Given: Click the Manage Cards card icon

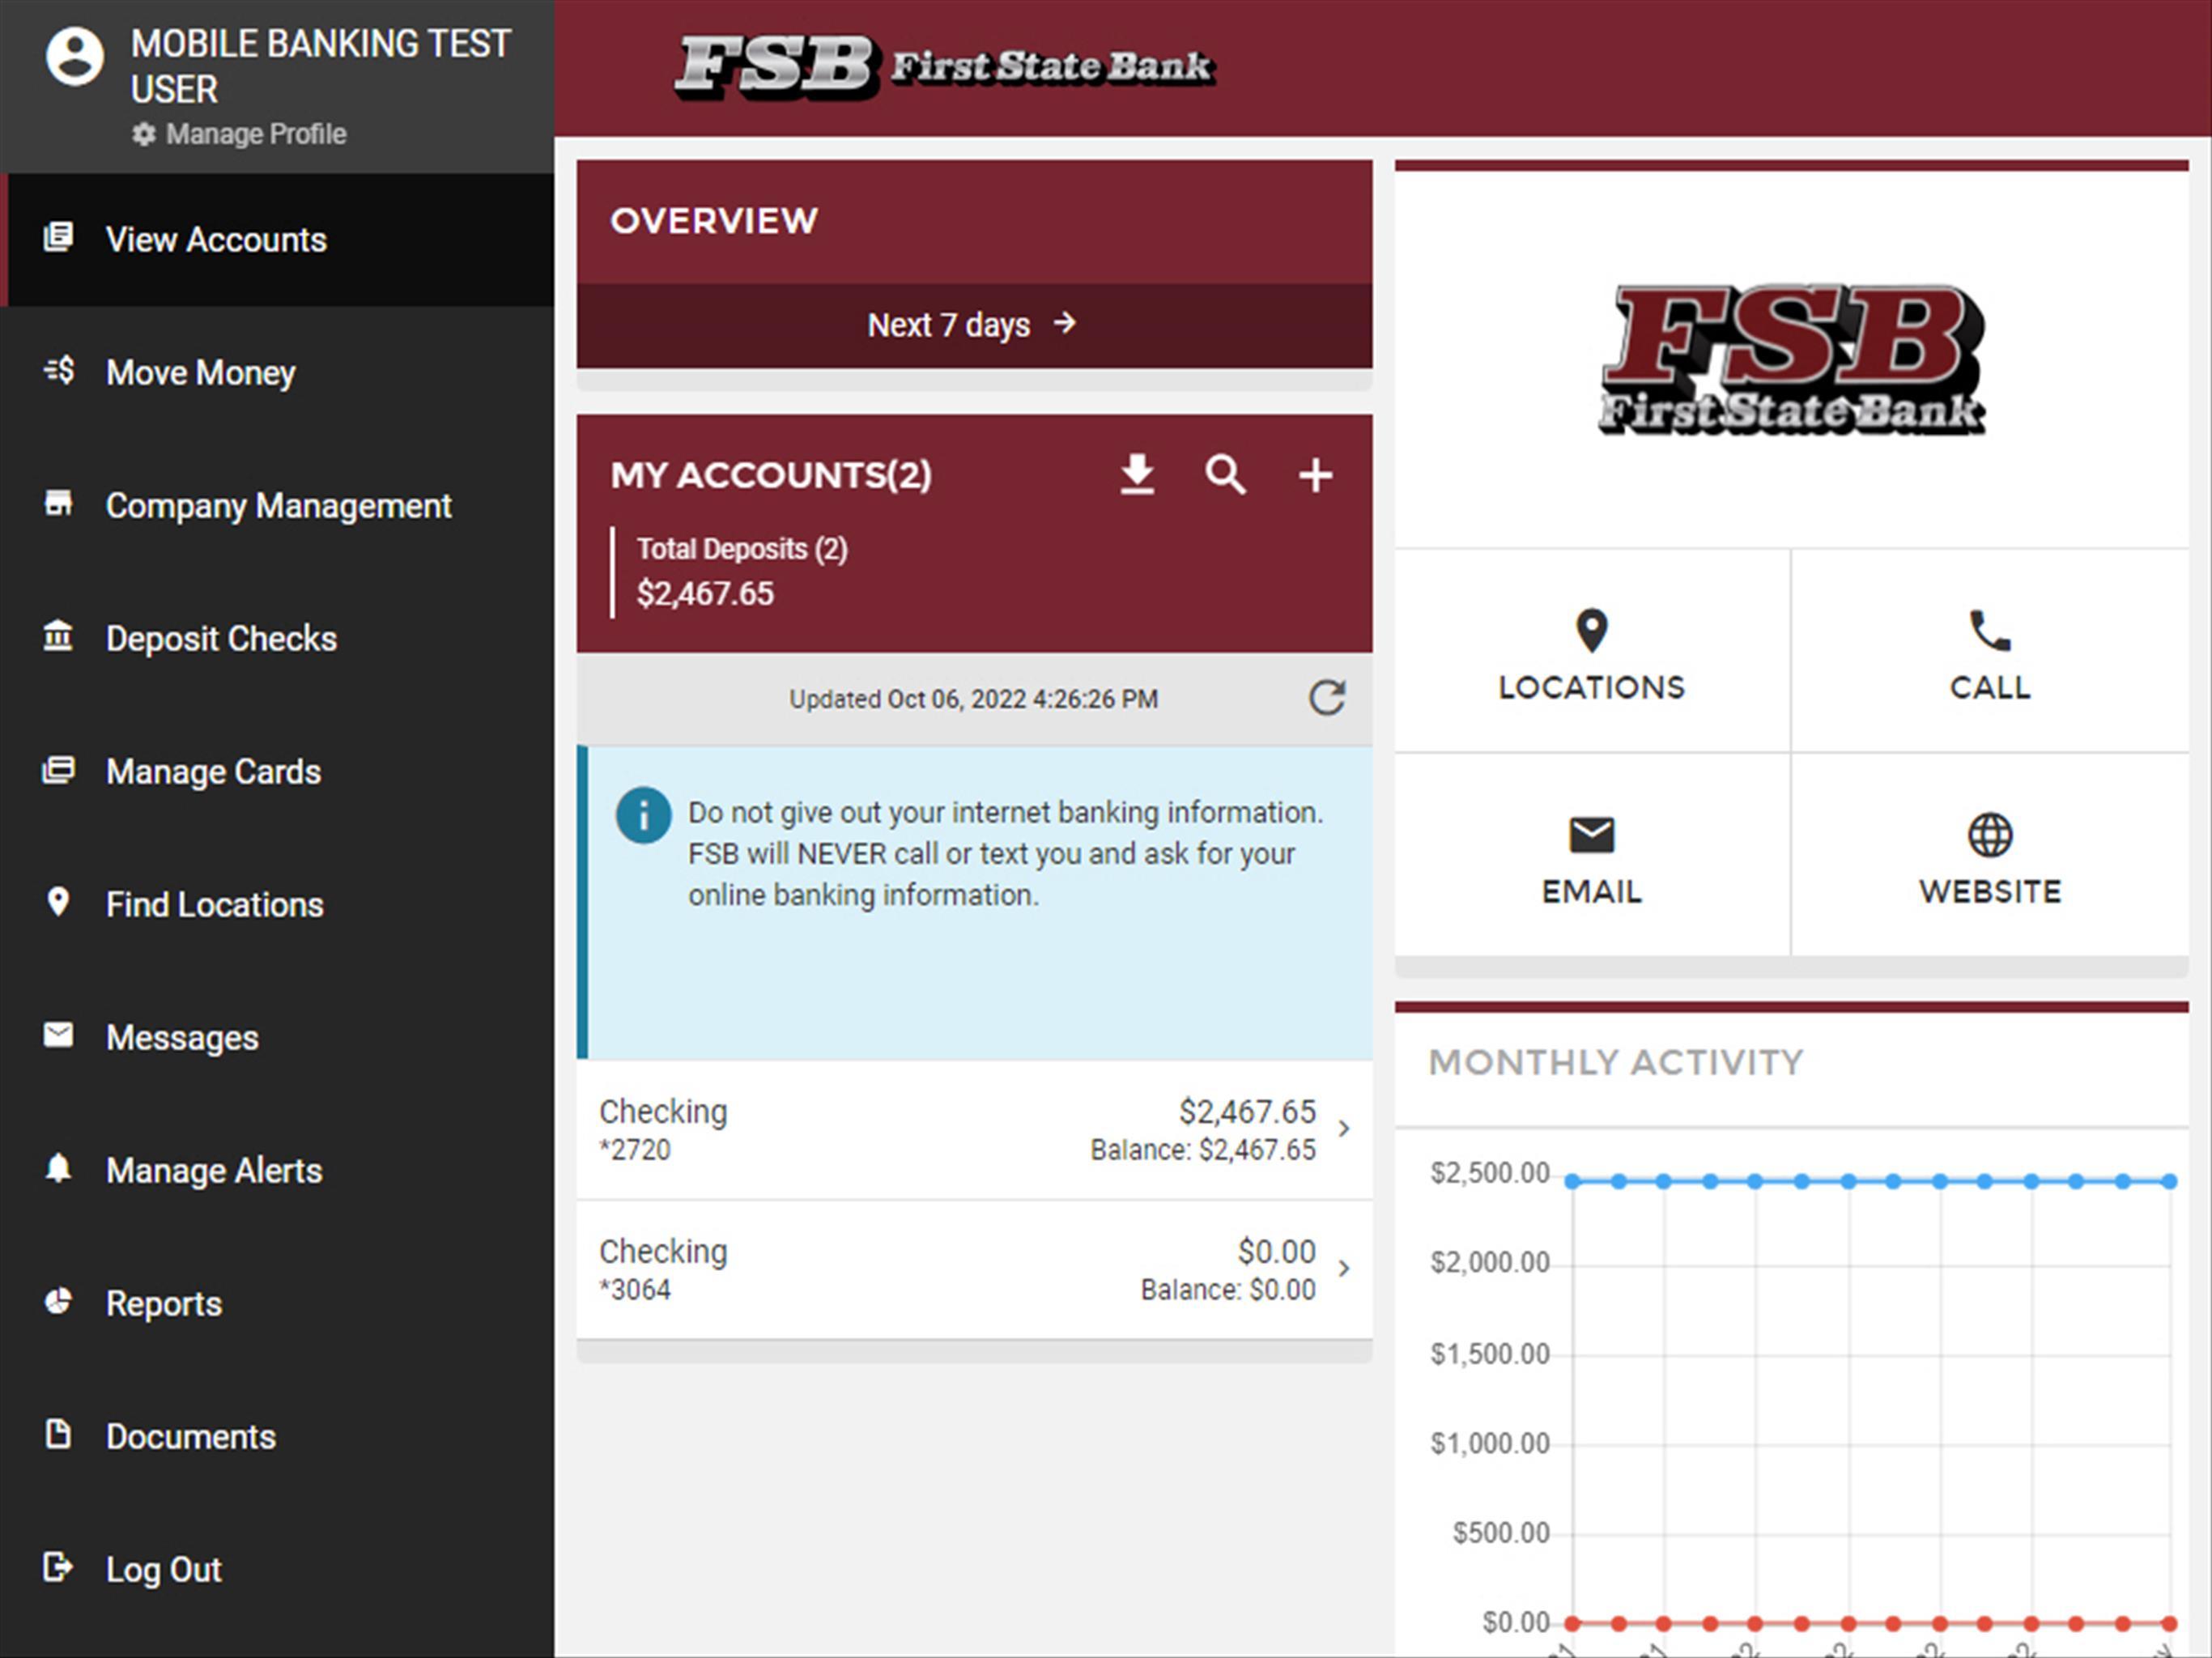Looking at the screenshot, I should (58, 770).
